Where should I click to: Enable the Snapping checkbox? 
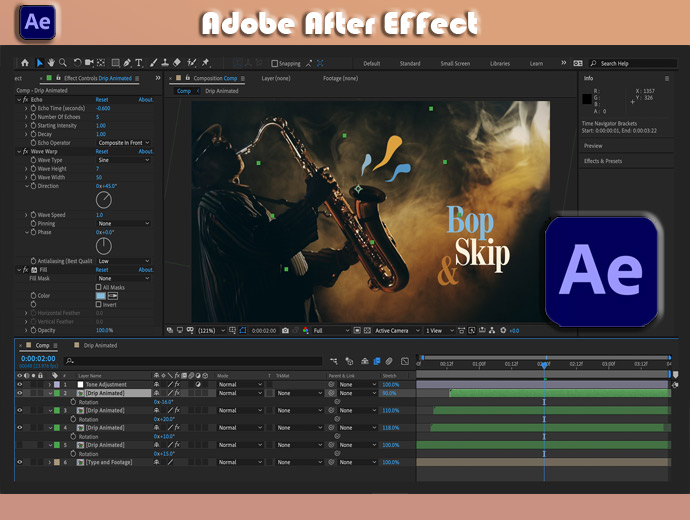(275, 63)
